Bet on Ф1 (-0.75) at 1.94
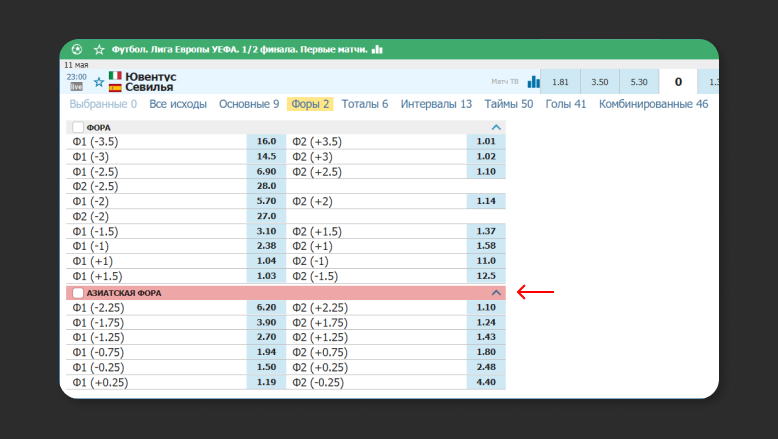This screenshot has height=439, width=778. [266, 352]
